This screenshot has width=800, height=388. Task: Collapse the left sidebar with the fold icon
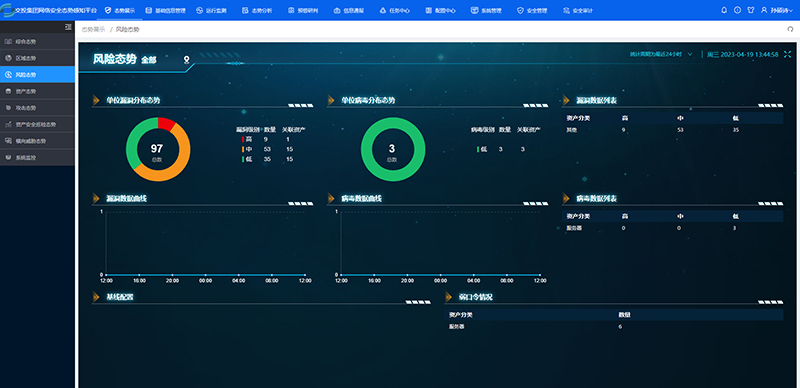click(x=68, y=27)
